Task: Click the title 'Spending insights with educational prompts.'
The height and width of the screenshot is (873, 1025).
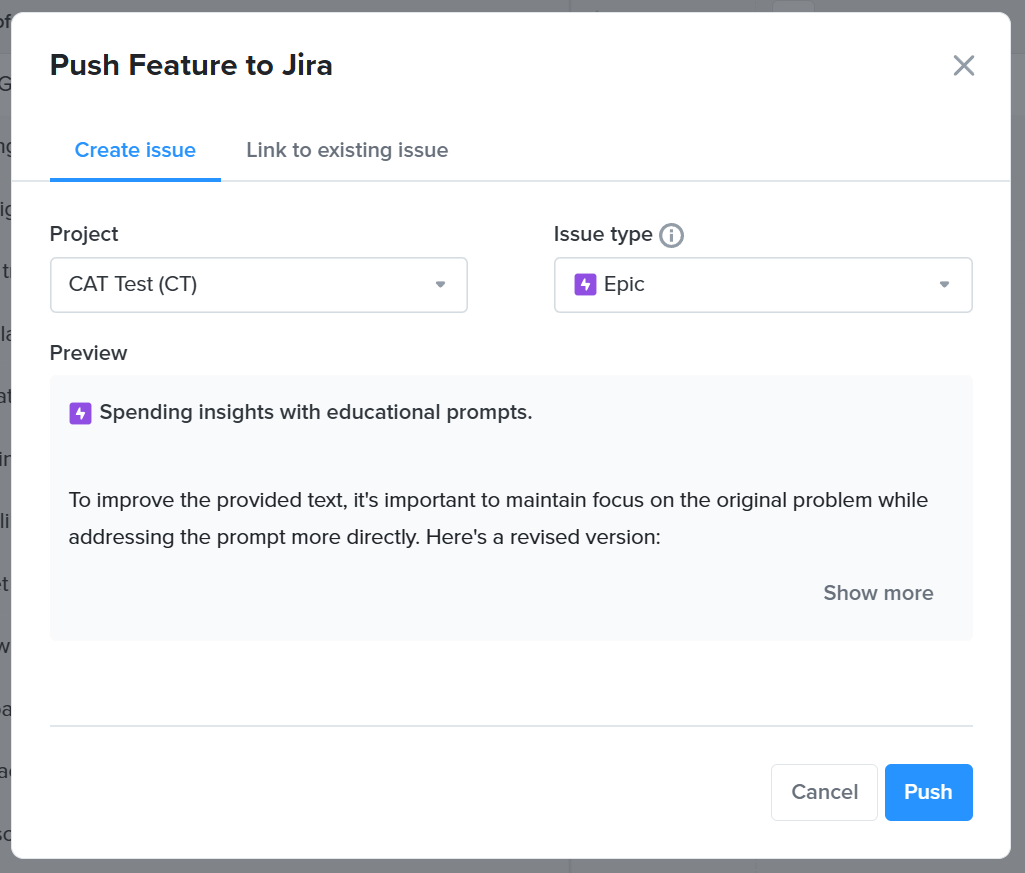Action: [x=316, y=413]
